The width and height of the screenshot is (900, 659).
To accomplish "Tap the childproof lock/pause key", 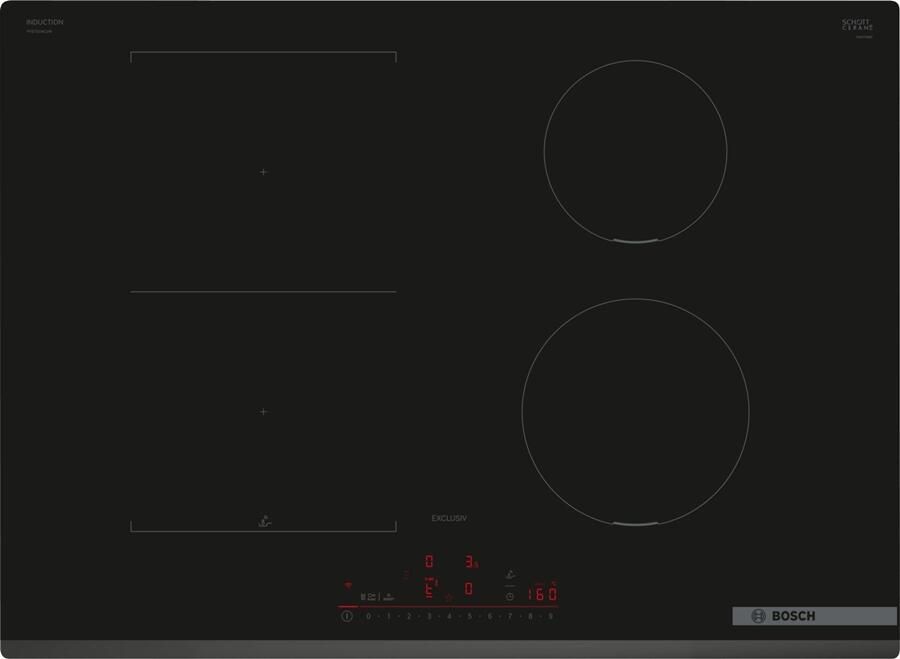I will tap(368, 596).
